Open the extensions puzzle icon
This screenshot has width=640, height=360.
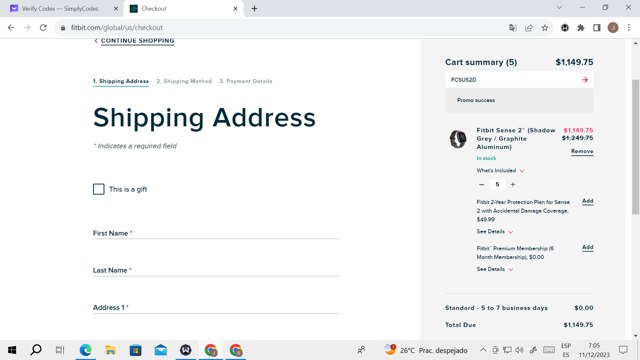(x=581, y=28)
